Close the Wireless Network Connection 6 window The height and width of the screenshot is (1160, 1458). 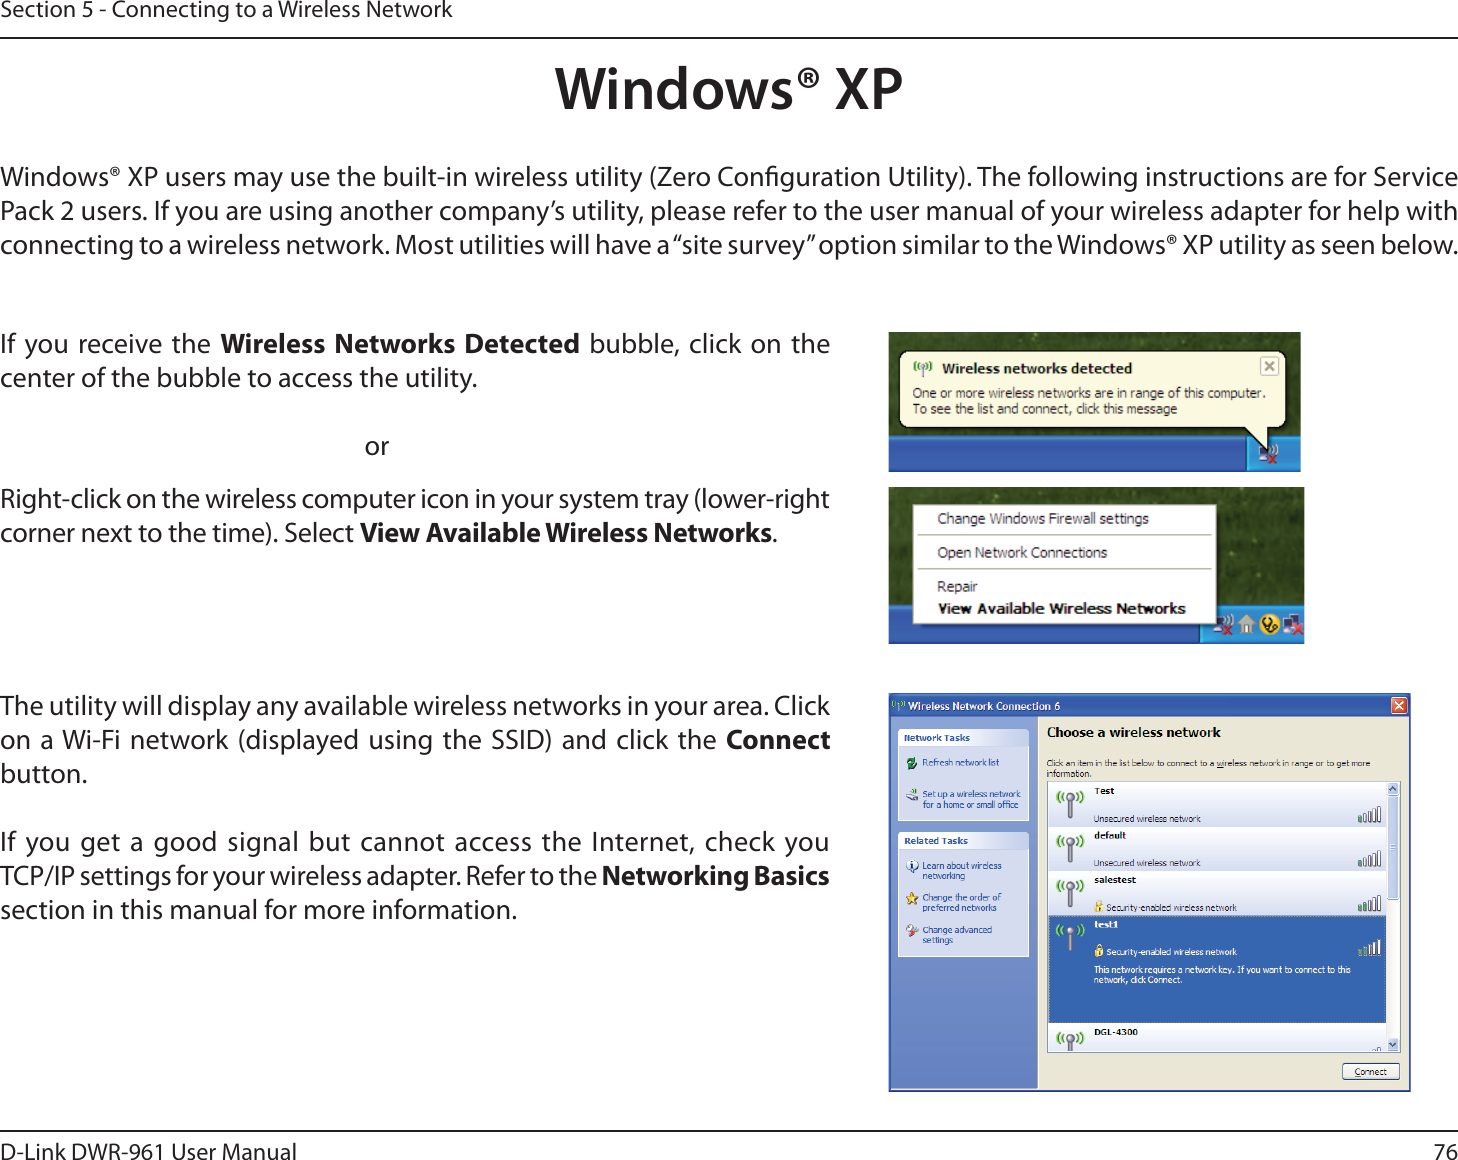[x=1399, y=706]
